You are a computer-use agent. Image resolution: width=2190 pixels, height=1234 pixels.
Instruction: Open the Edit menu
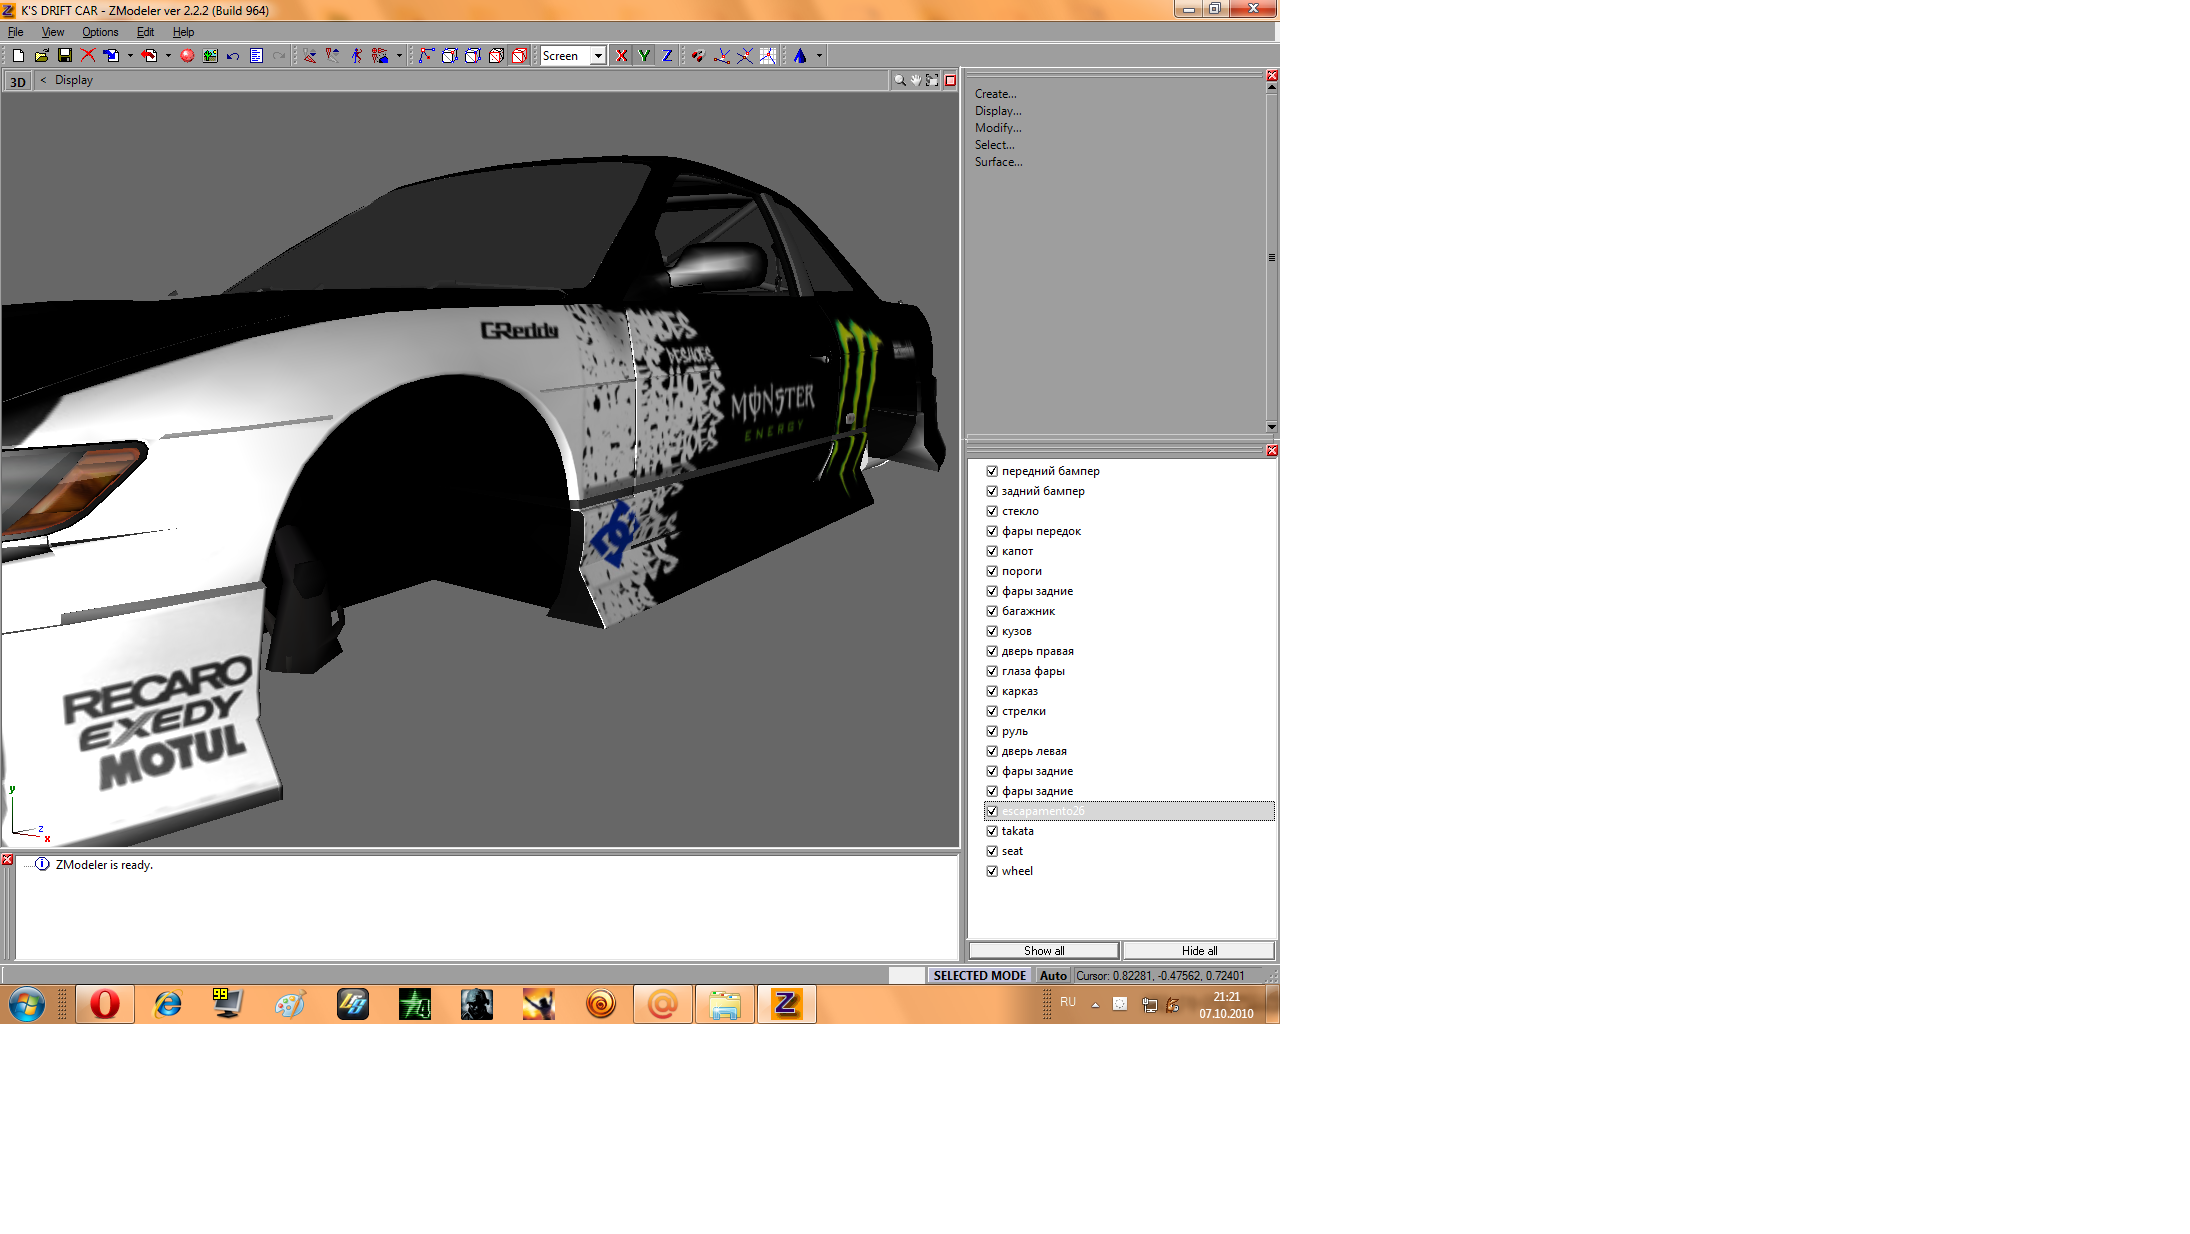click(145, 32)
